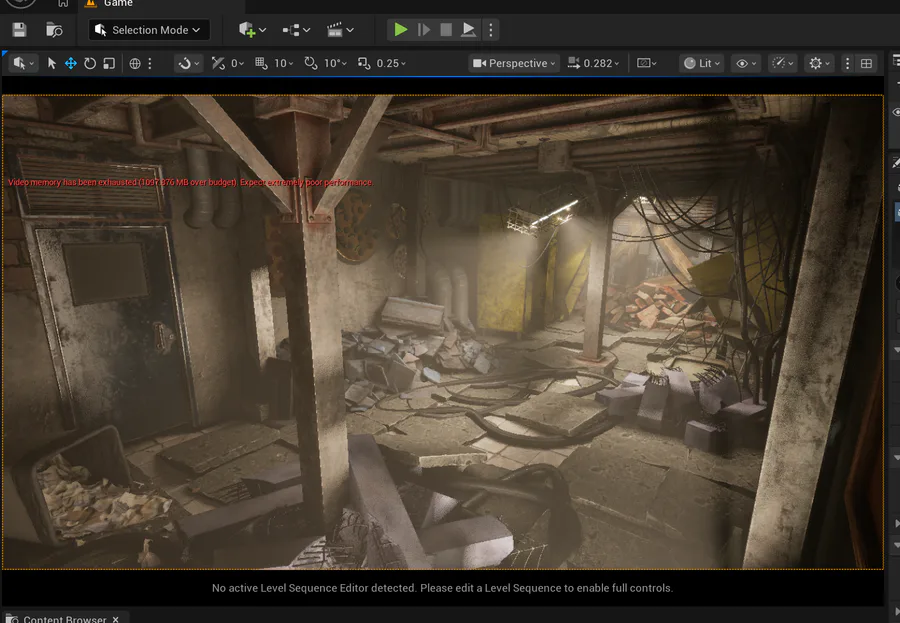Viewport: 900px width, 623px height.
Task: Open the Selection Mode dropdown
Action: [x=149, y=30]
